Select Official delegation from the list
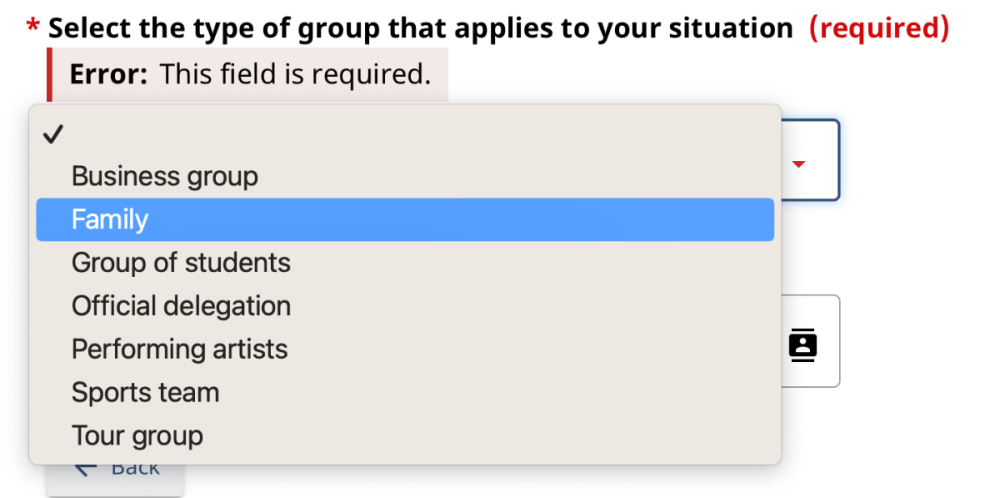This screenshot has height=498, width=1000. (181, 306)
